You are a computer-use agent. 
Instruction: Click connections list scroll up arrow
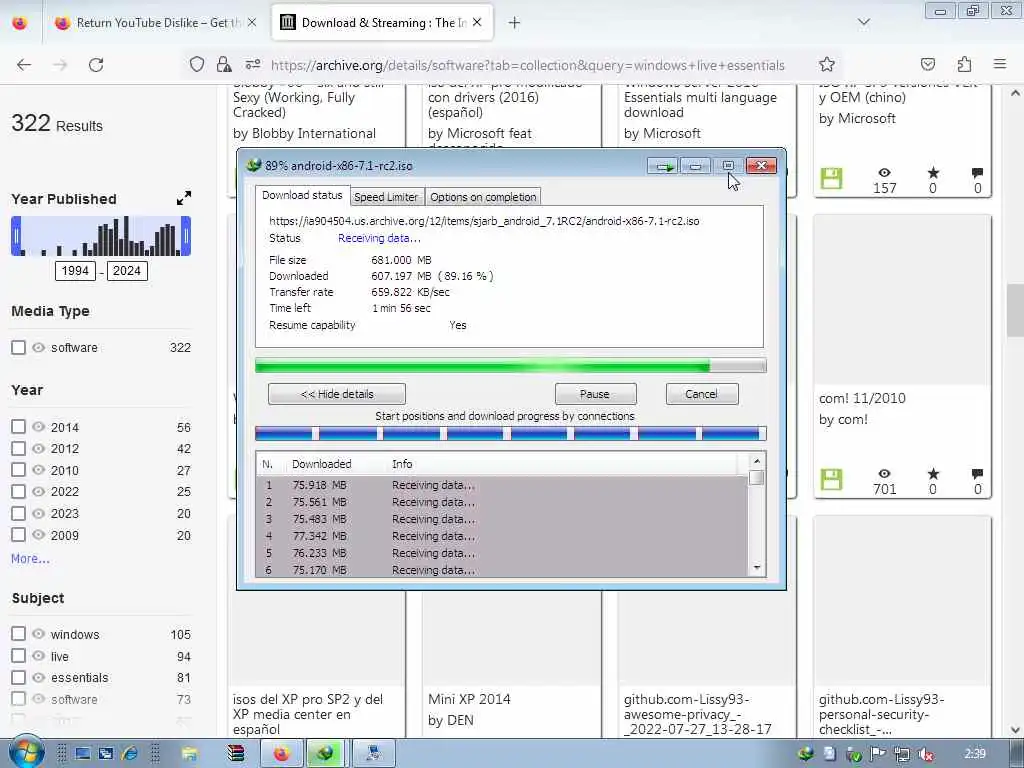pyautogui.click(x=757, y=461)
